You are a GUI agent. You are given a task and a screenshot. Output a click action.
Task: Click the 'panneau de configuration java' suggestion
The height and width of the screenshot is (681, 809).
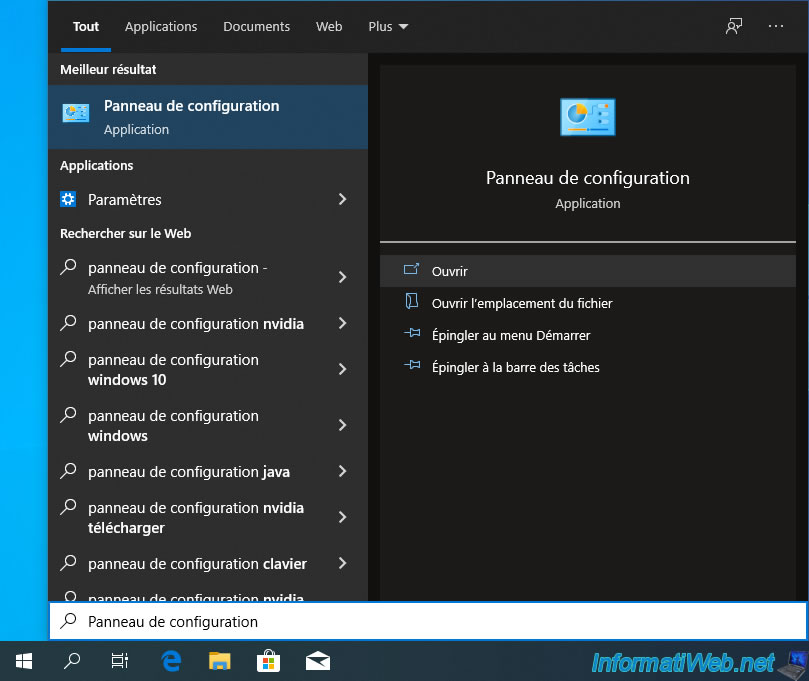(x=208, y=471)
